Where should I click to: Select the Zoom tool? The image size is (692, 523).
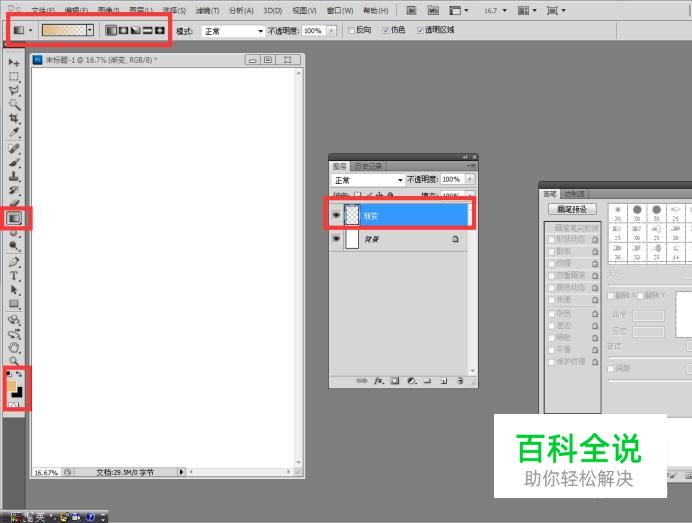click(14, 361)
